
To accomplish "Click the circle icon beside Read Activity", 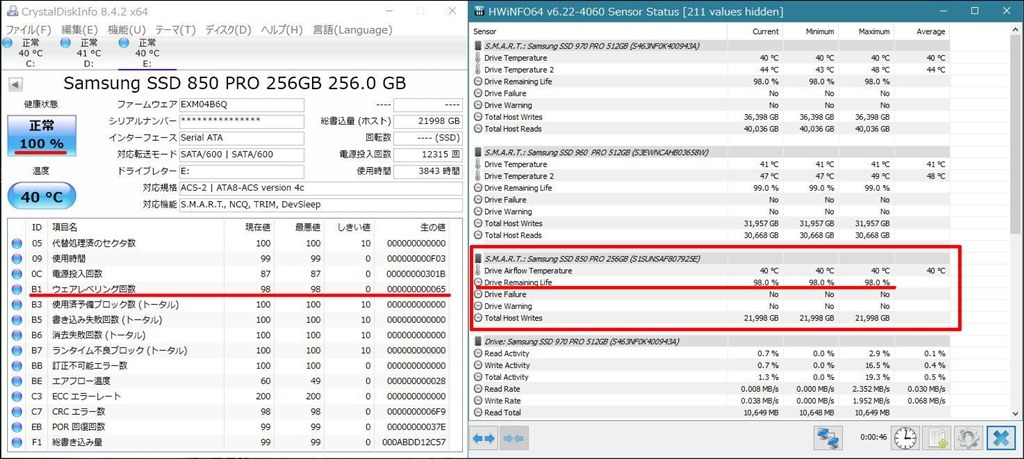I will click(477, 354).
